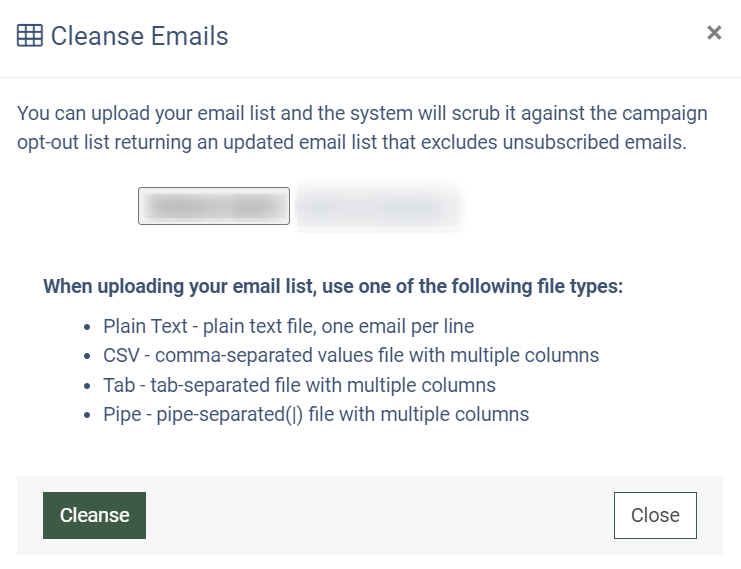The image size is (741, 569).
Task: Click the pipe symbol inside the parentheses
Action: [x=294, y=415]
